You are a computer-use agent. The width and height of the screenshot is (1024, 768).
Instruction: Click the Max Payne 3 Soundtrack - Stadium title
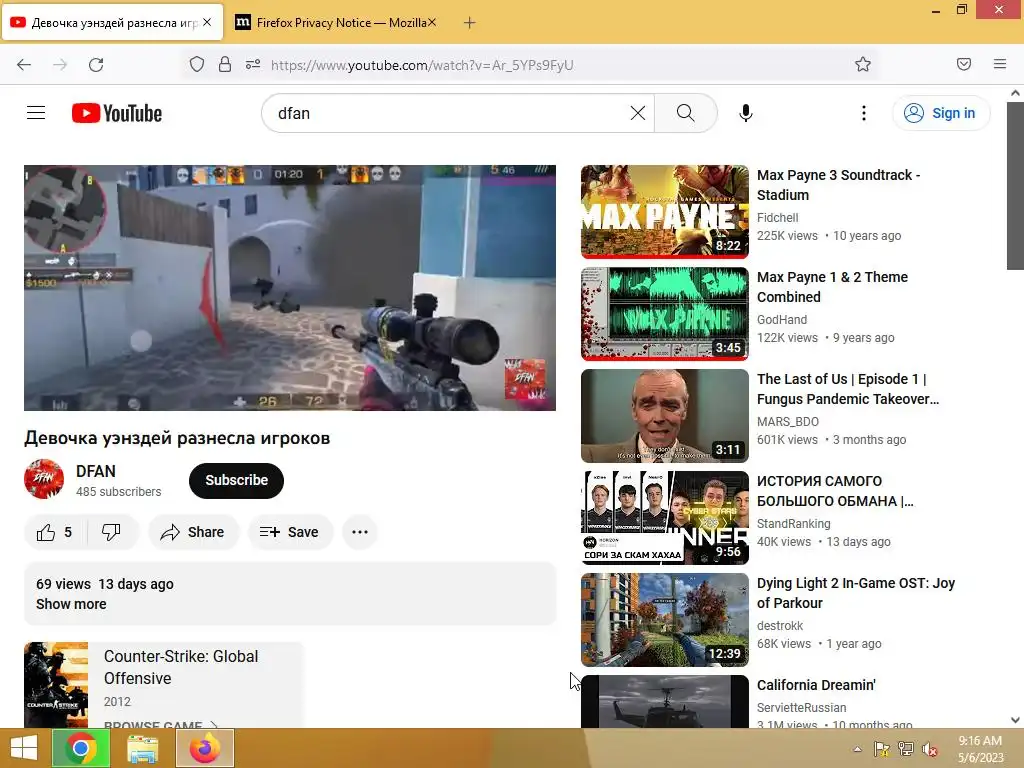coord(839,185)
